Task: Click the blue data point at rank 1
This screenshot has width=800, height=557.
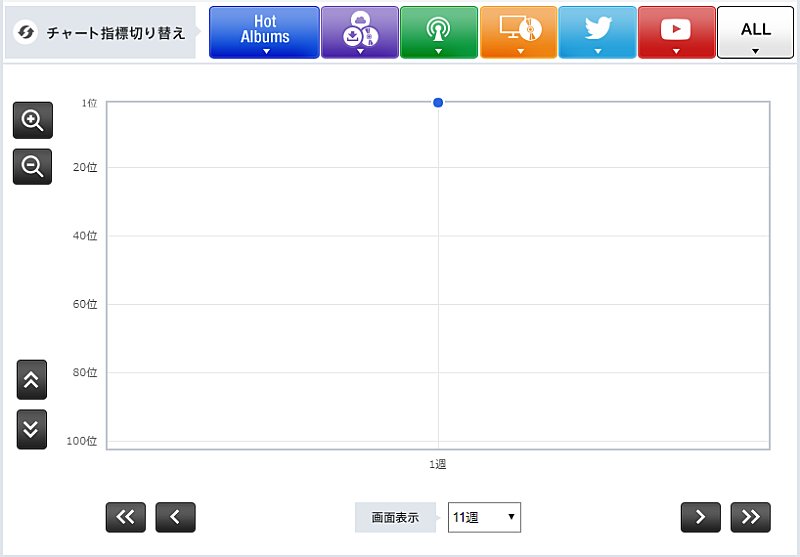Action: (x=438, y=103)
